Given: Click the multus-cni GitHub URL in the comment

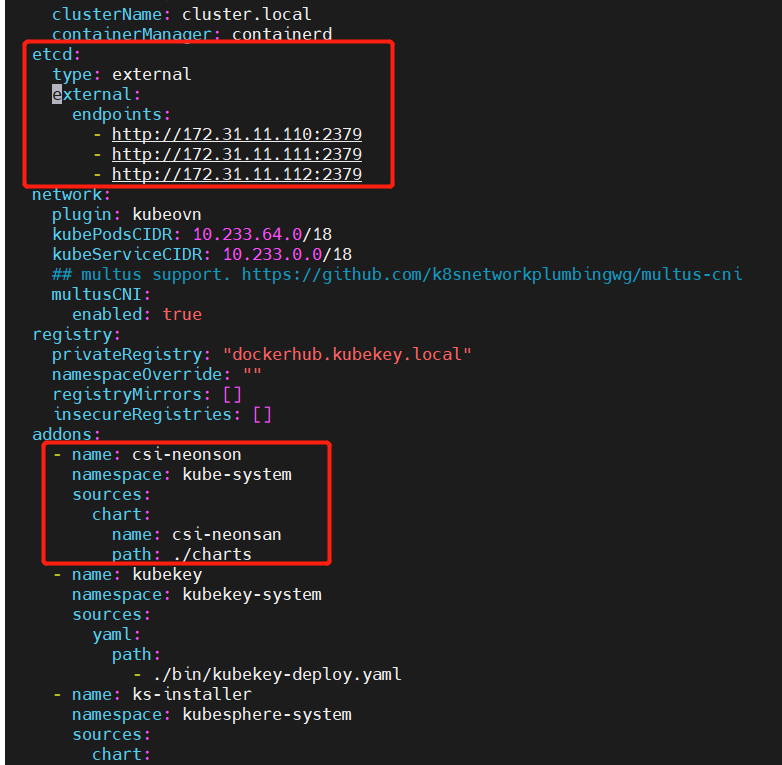Looking at the screenshot, I should click(491, 274).
